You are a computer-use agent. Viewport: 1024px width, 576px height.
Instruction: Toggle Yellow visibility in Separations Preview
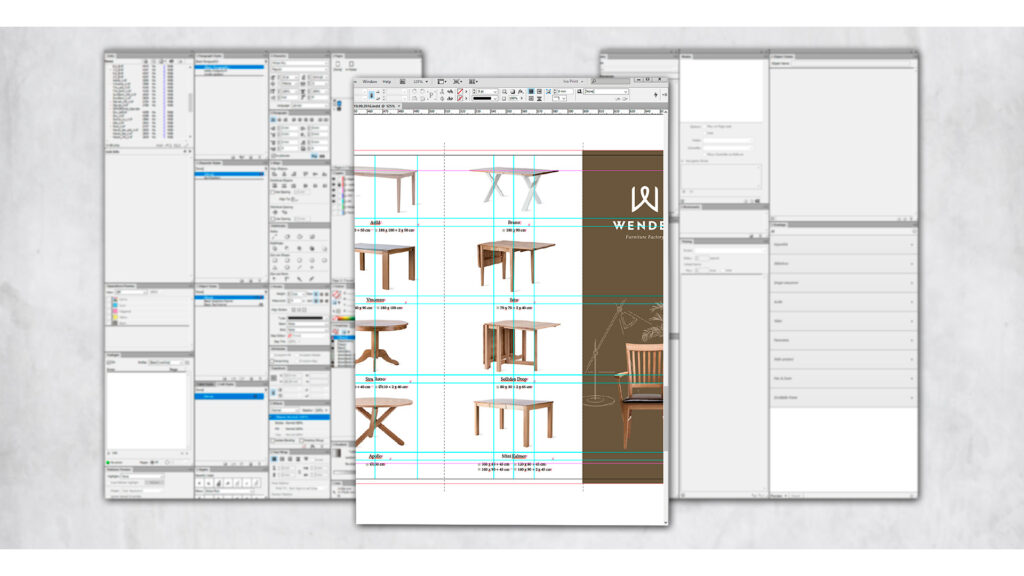[108, 317]
